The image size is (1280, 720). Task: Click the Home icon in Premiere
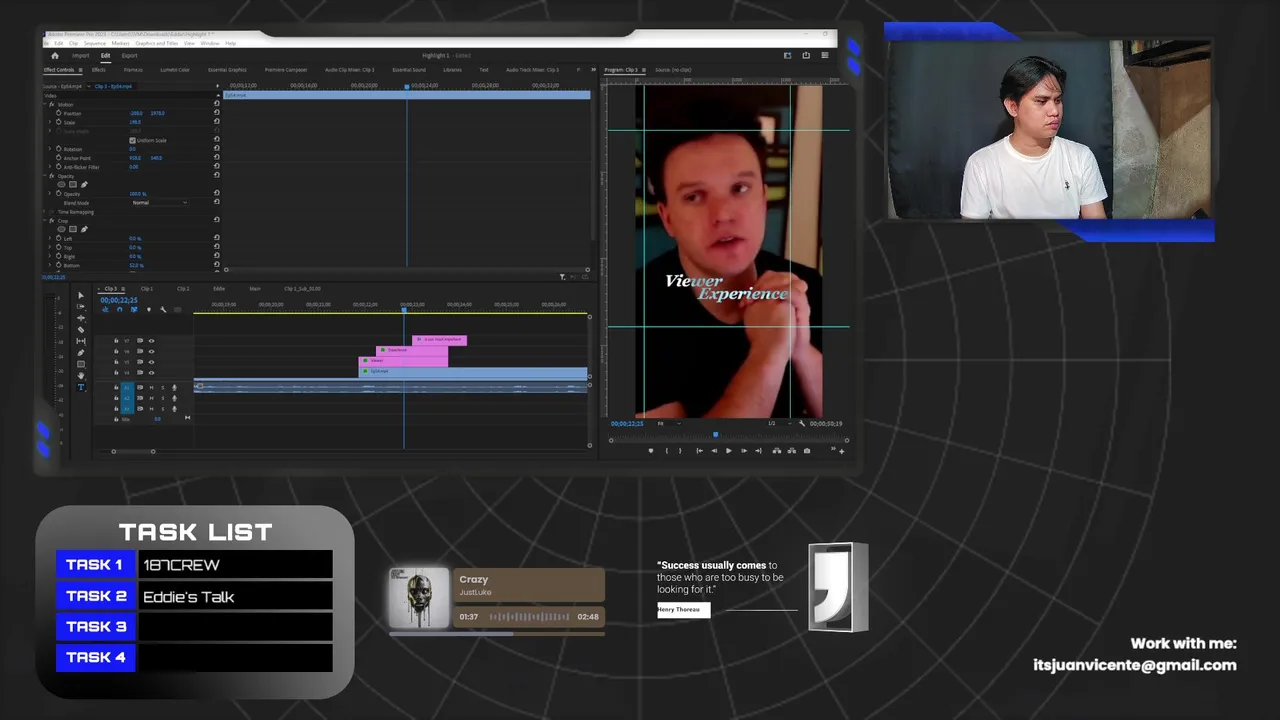tap(55, 56)
